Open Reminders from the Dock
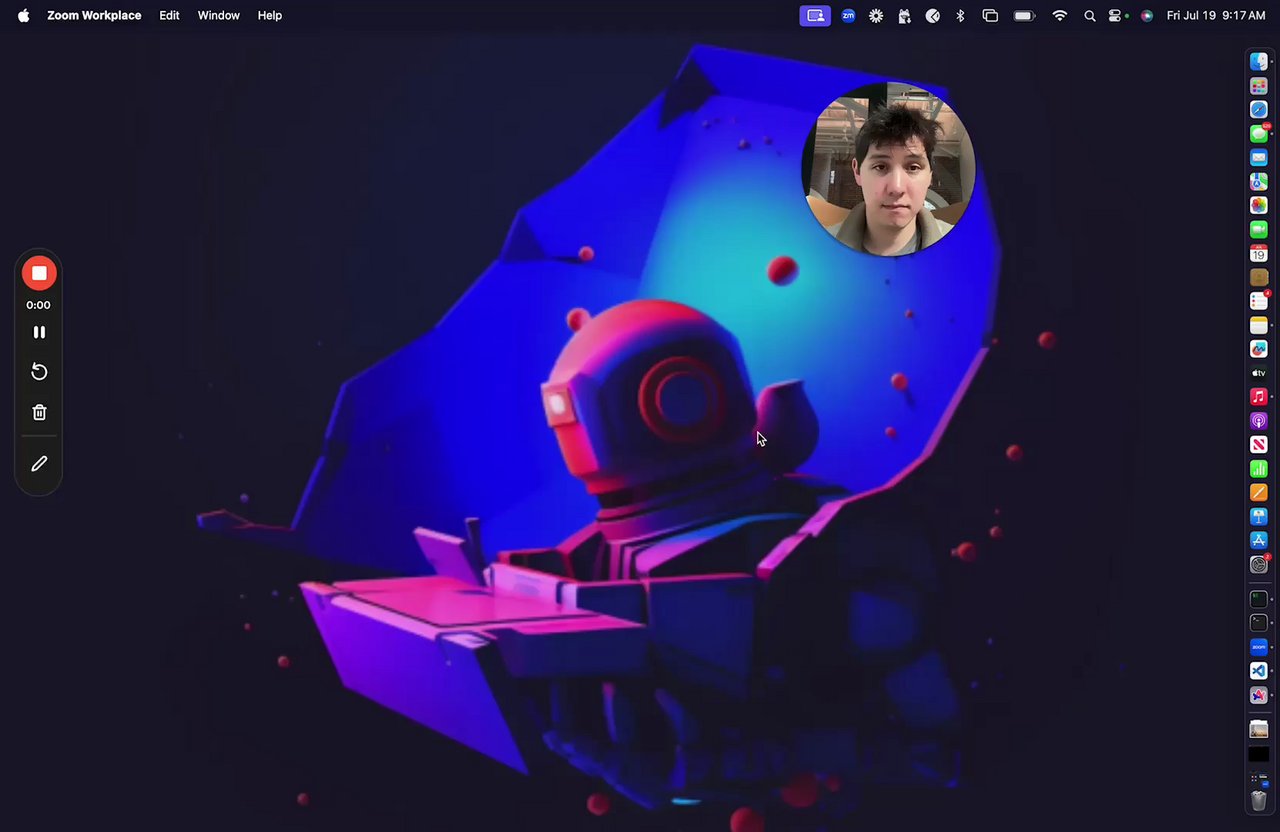The image size is (1280, 832). [1259, 301]
